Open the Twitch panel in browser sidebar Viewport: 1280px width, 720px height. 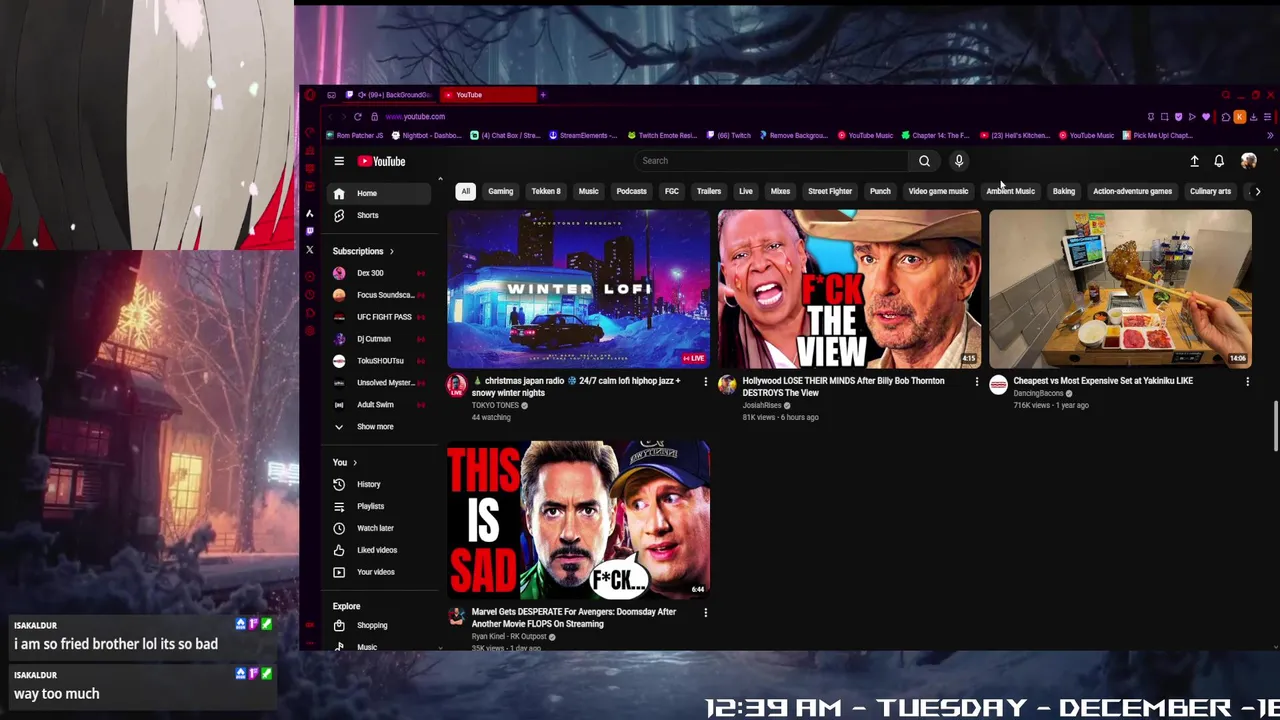click(309, 231)
